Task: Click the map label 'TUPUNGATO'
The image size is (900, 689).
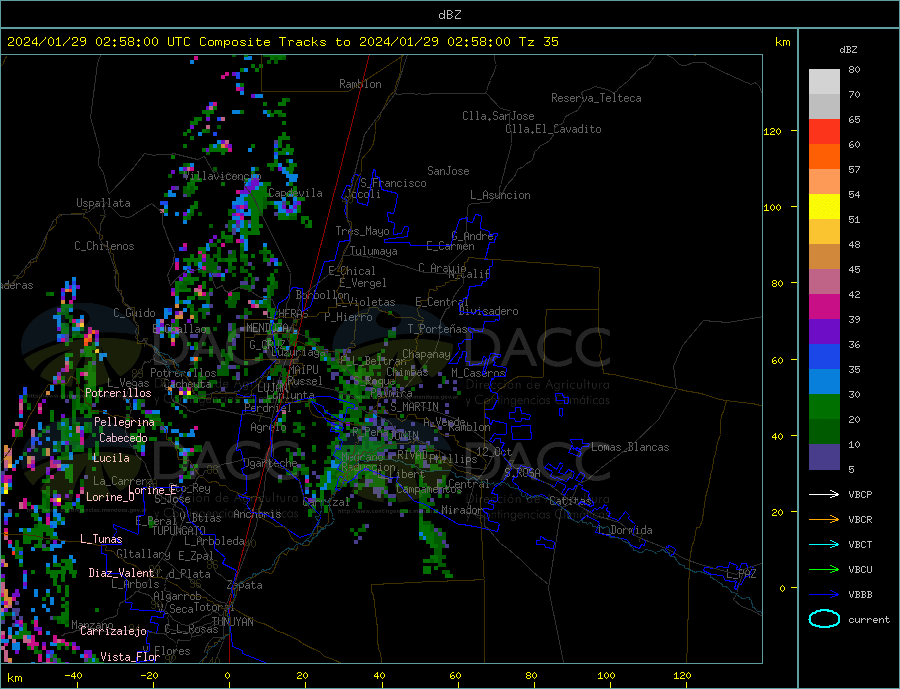Action: tap(179, 531)
